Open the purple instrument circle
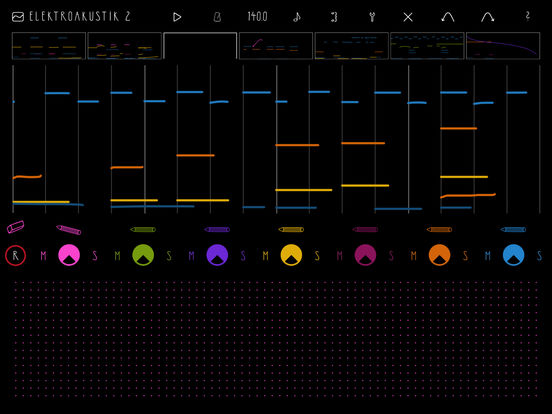552x414 pixels. pyautogui.click(x=217, y=255)
